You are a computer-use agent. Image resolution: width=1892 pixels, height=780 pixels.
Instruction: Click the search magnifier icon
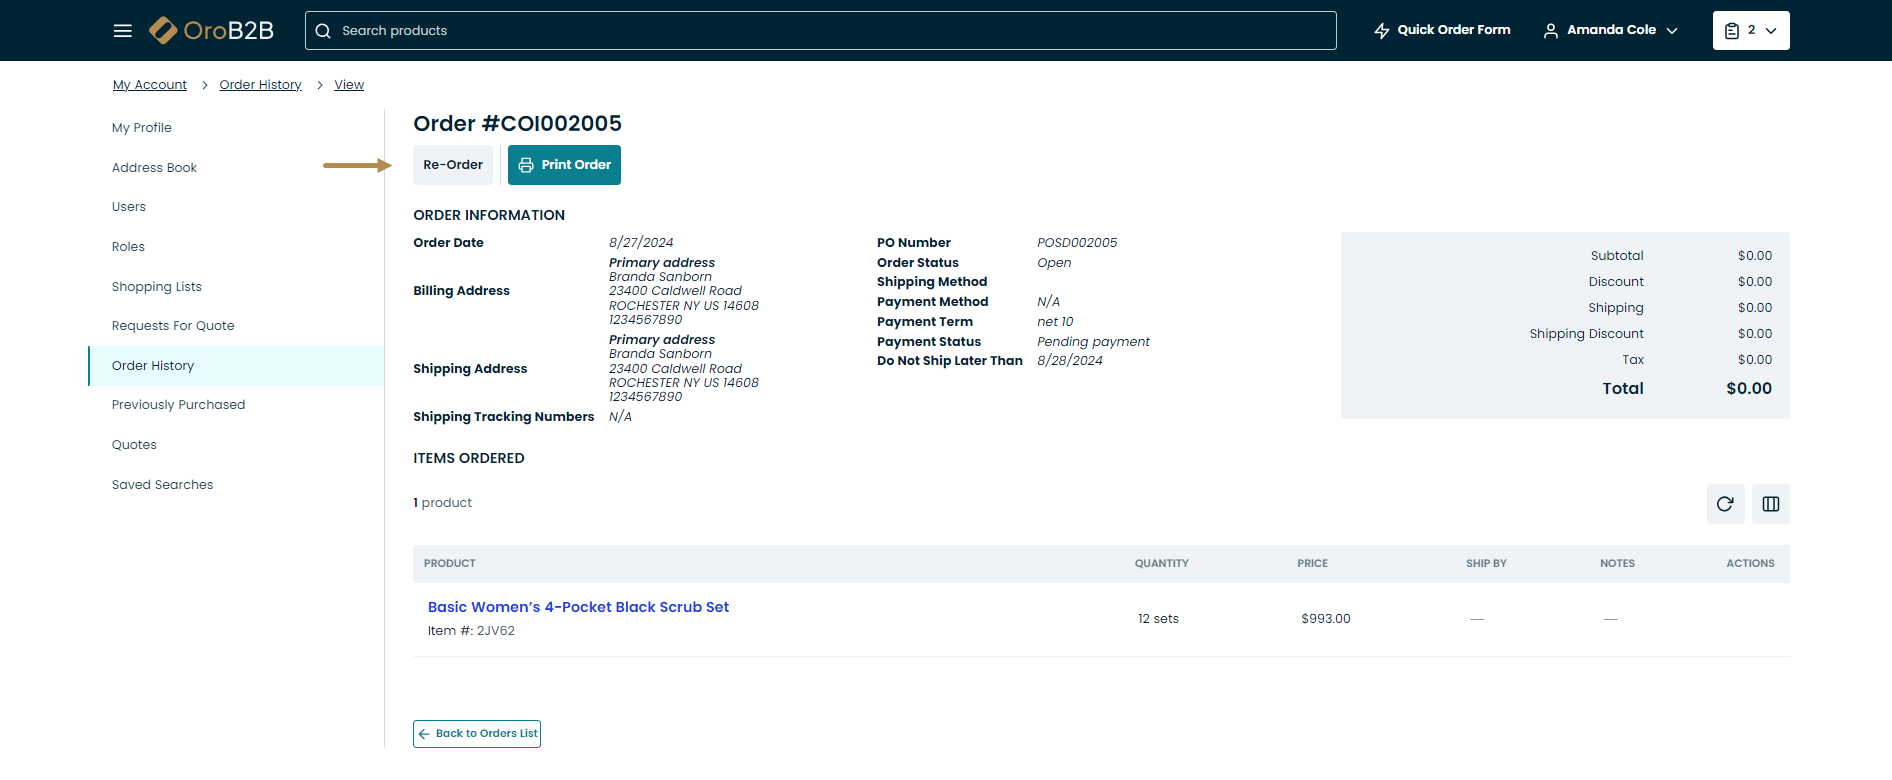click(x=323, y=31)
